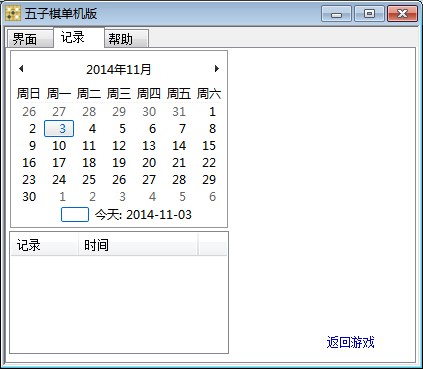Minimize the Gomoku window
The width and height of the screenshot is (423, 369).
point(336,14)
